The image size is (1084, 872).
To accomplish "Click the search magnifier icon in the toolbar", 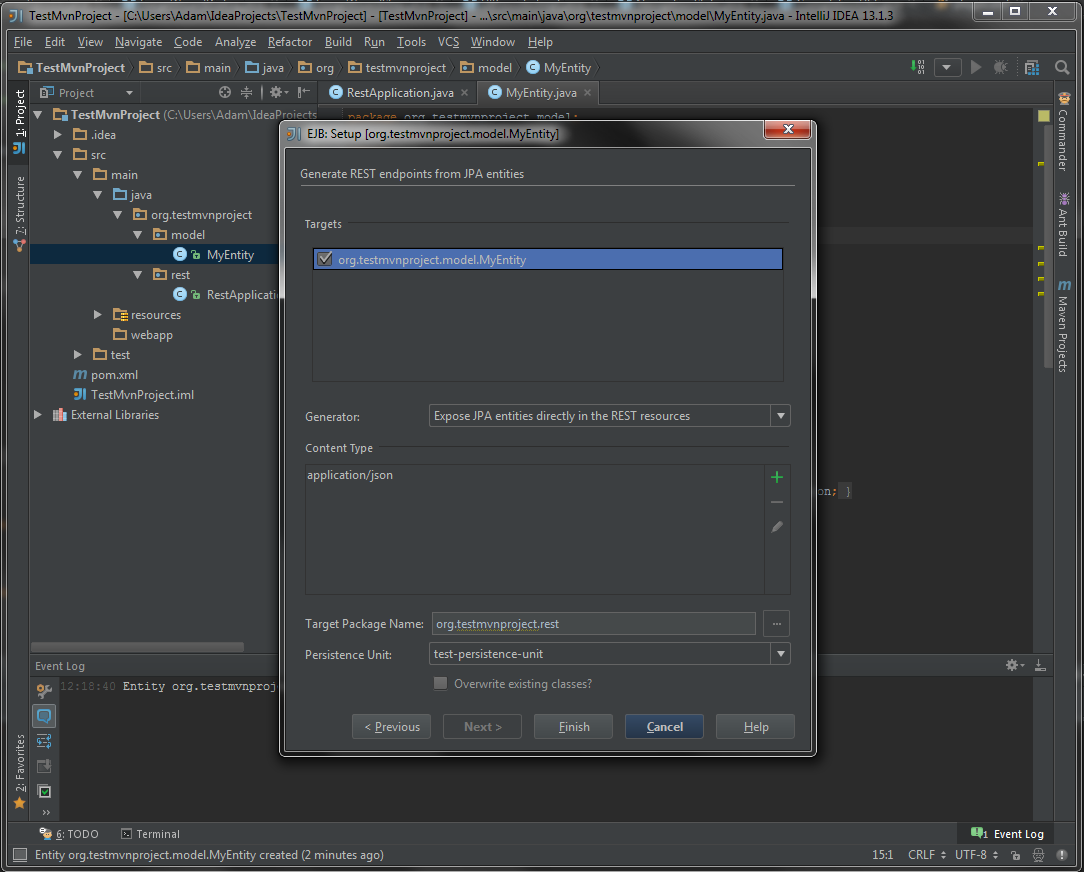I will point(1062,67).
